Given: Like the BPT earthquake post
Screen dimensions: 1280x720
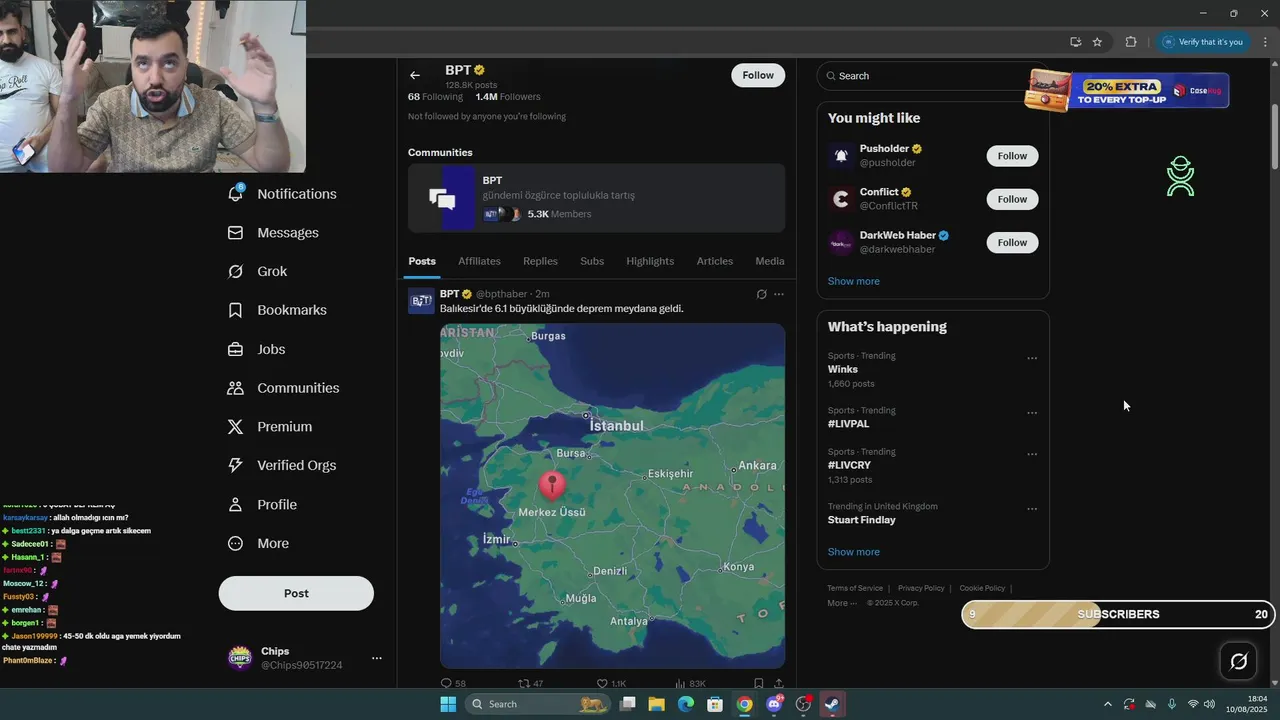Looking at the screenshot, I should pos(602,684).
